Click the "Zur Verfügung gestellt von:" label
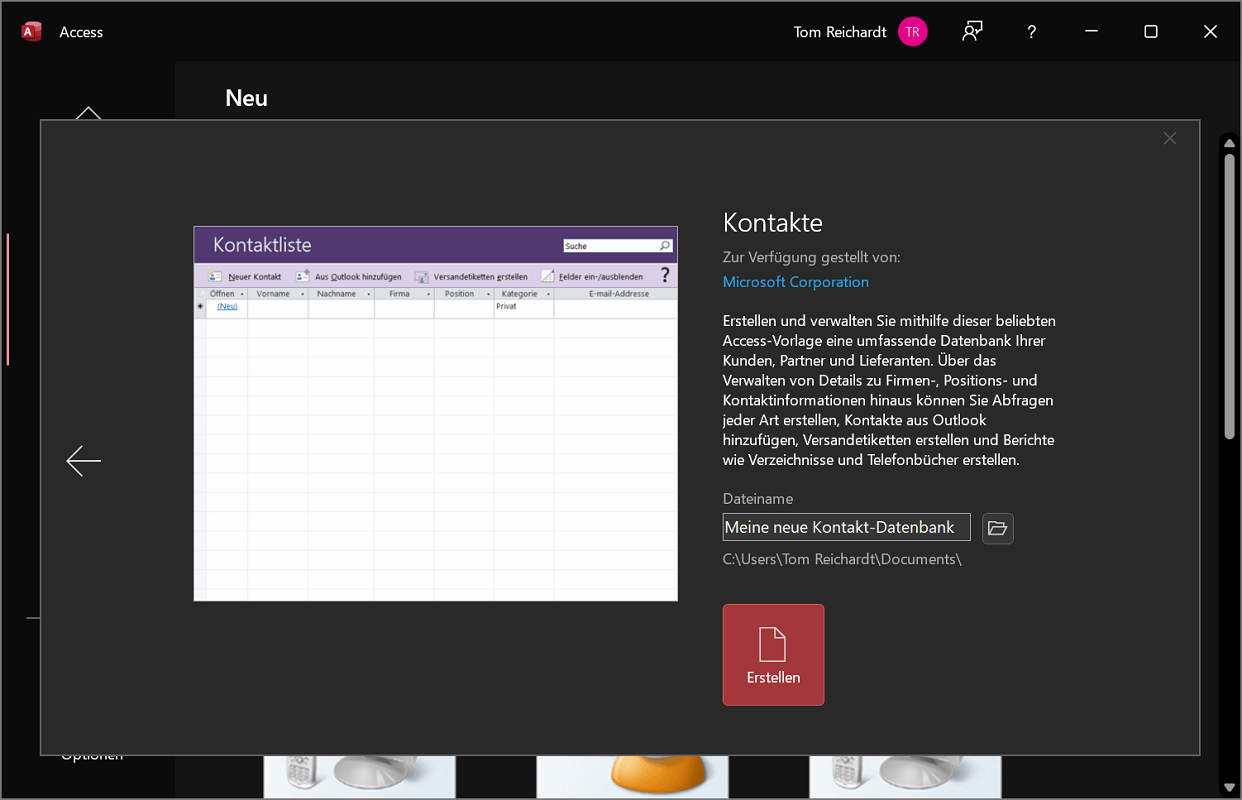The image size is (1242, 800). tap(812, 257)
